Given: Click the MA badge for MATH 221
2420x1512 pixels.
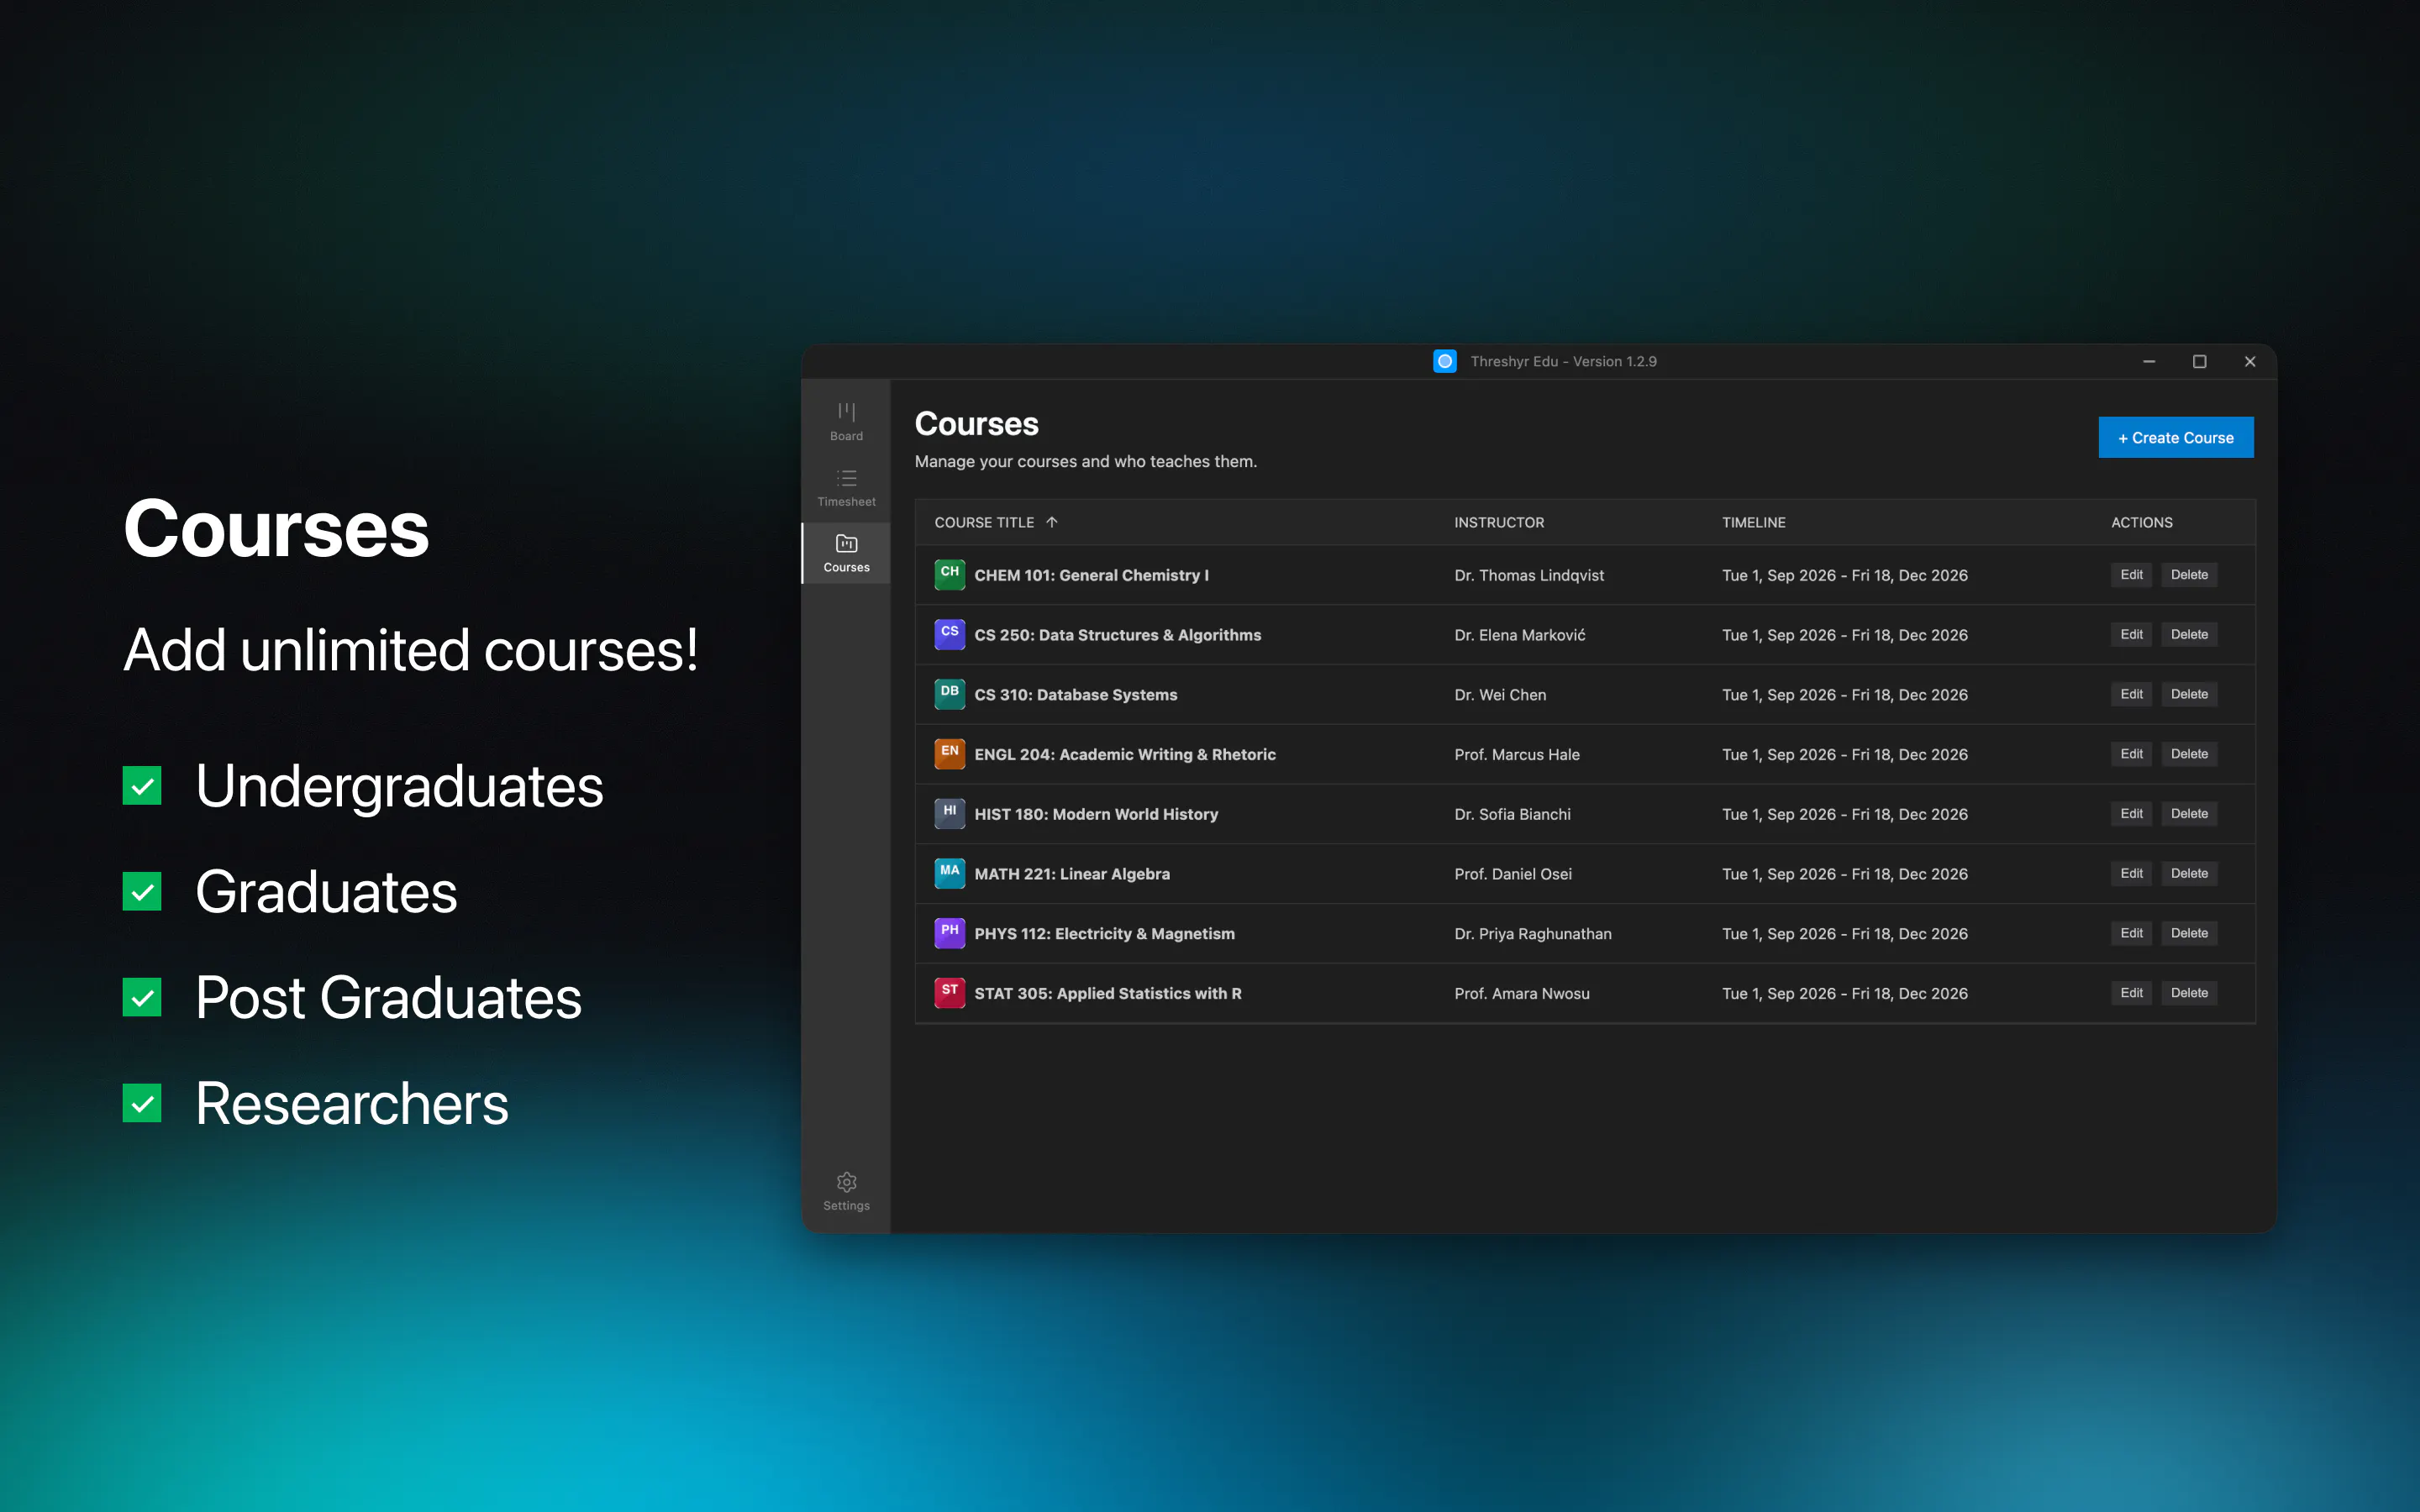Looking at the screenshot, I should pos(949,873).
